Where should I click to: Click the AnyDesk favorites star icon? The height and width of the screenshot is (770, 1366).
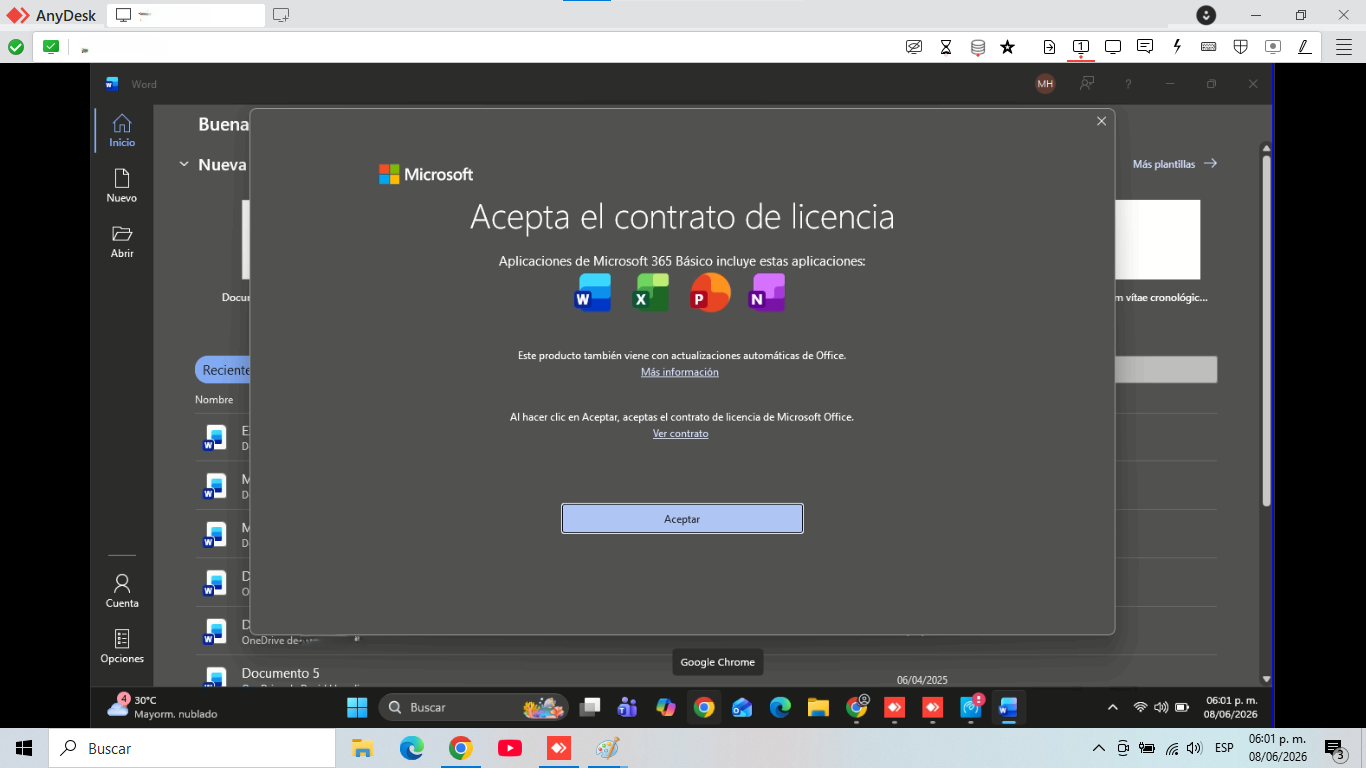point(1008,47)
